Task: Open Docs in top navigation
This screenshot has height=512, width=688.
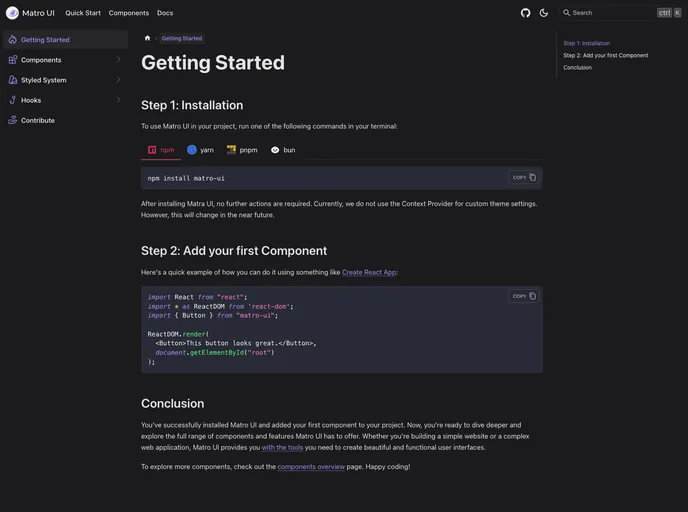Action: 165,13
